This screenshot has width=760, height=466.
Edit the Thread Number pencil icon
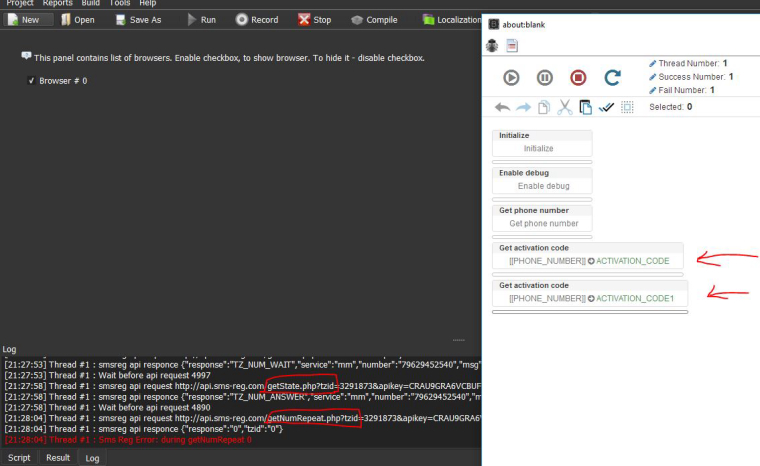653,63
